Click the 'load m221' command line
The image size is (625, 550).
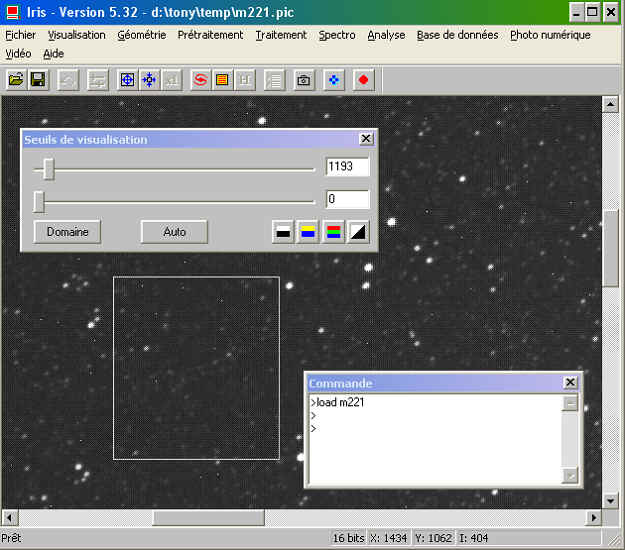(338, 402)
